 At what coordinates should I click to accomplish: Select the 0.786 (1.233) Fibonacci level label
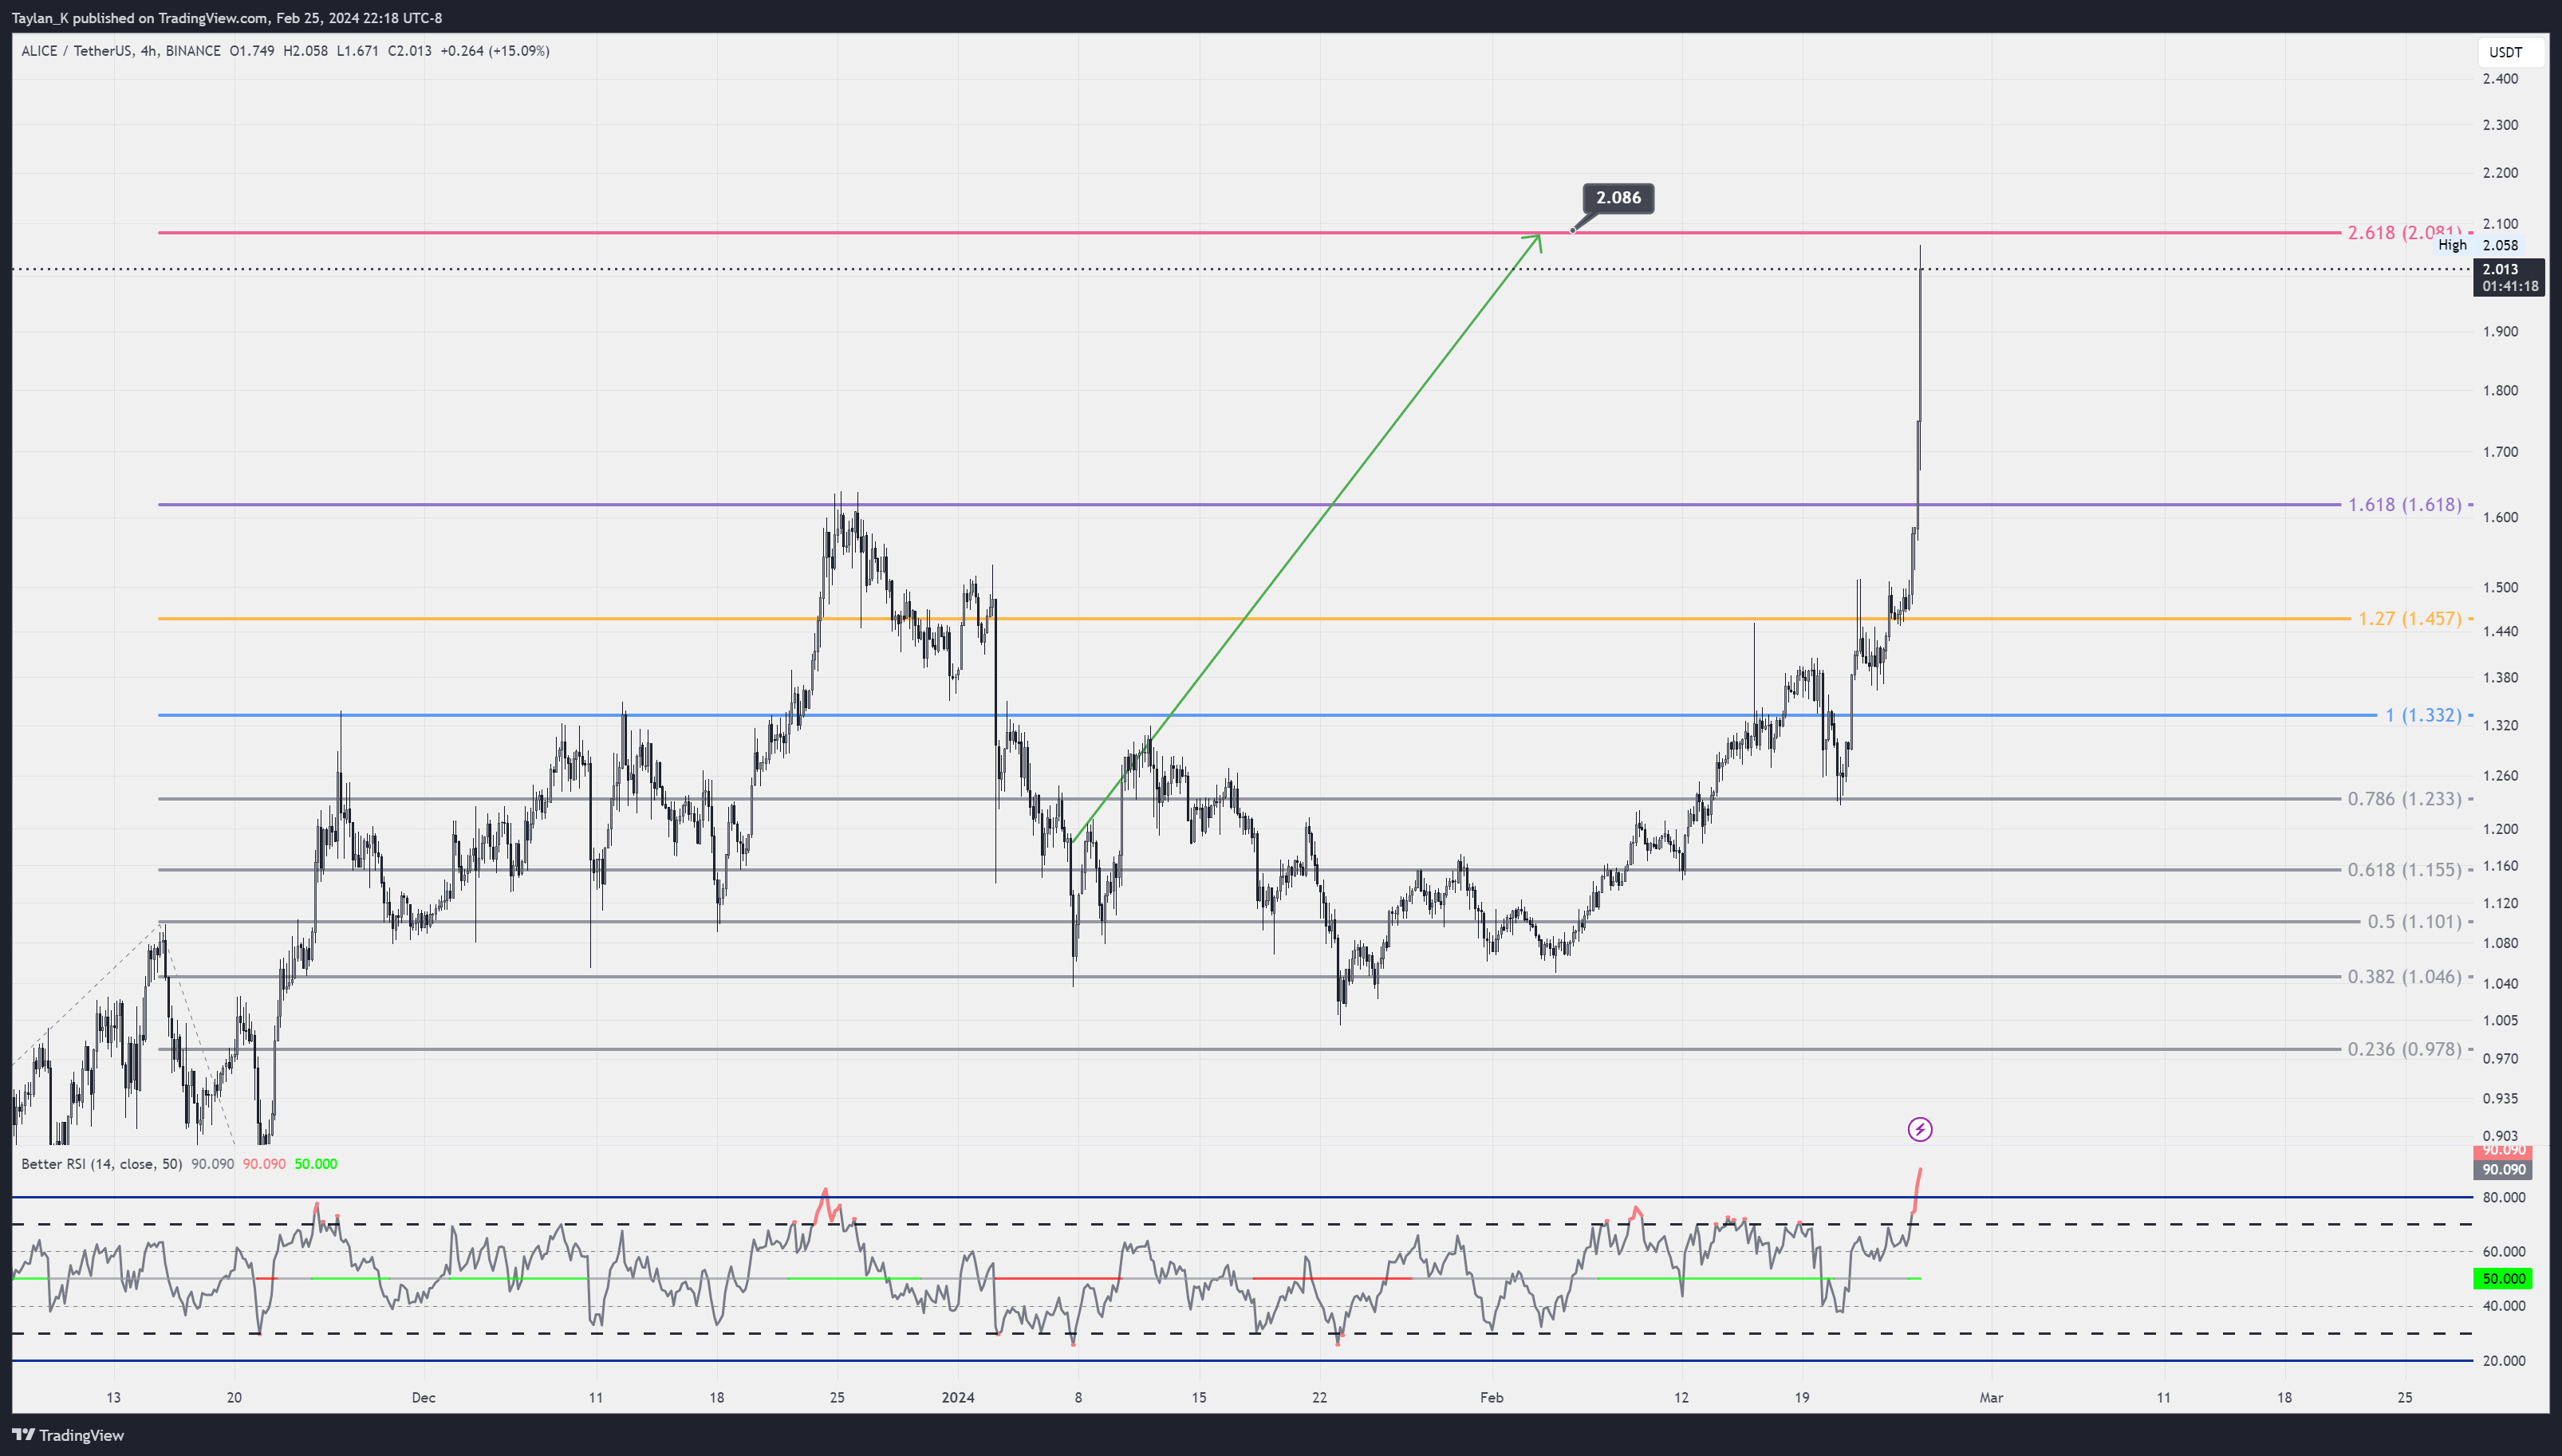(2404, 799)
